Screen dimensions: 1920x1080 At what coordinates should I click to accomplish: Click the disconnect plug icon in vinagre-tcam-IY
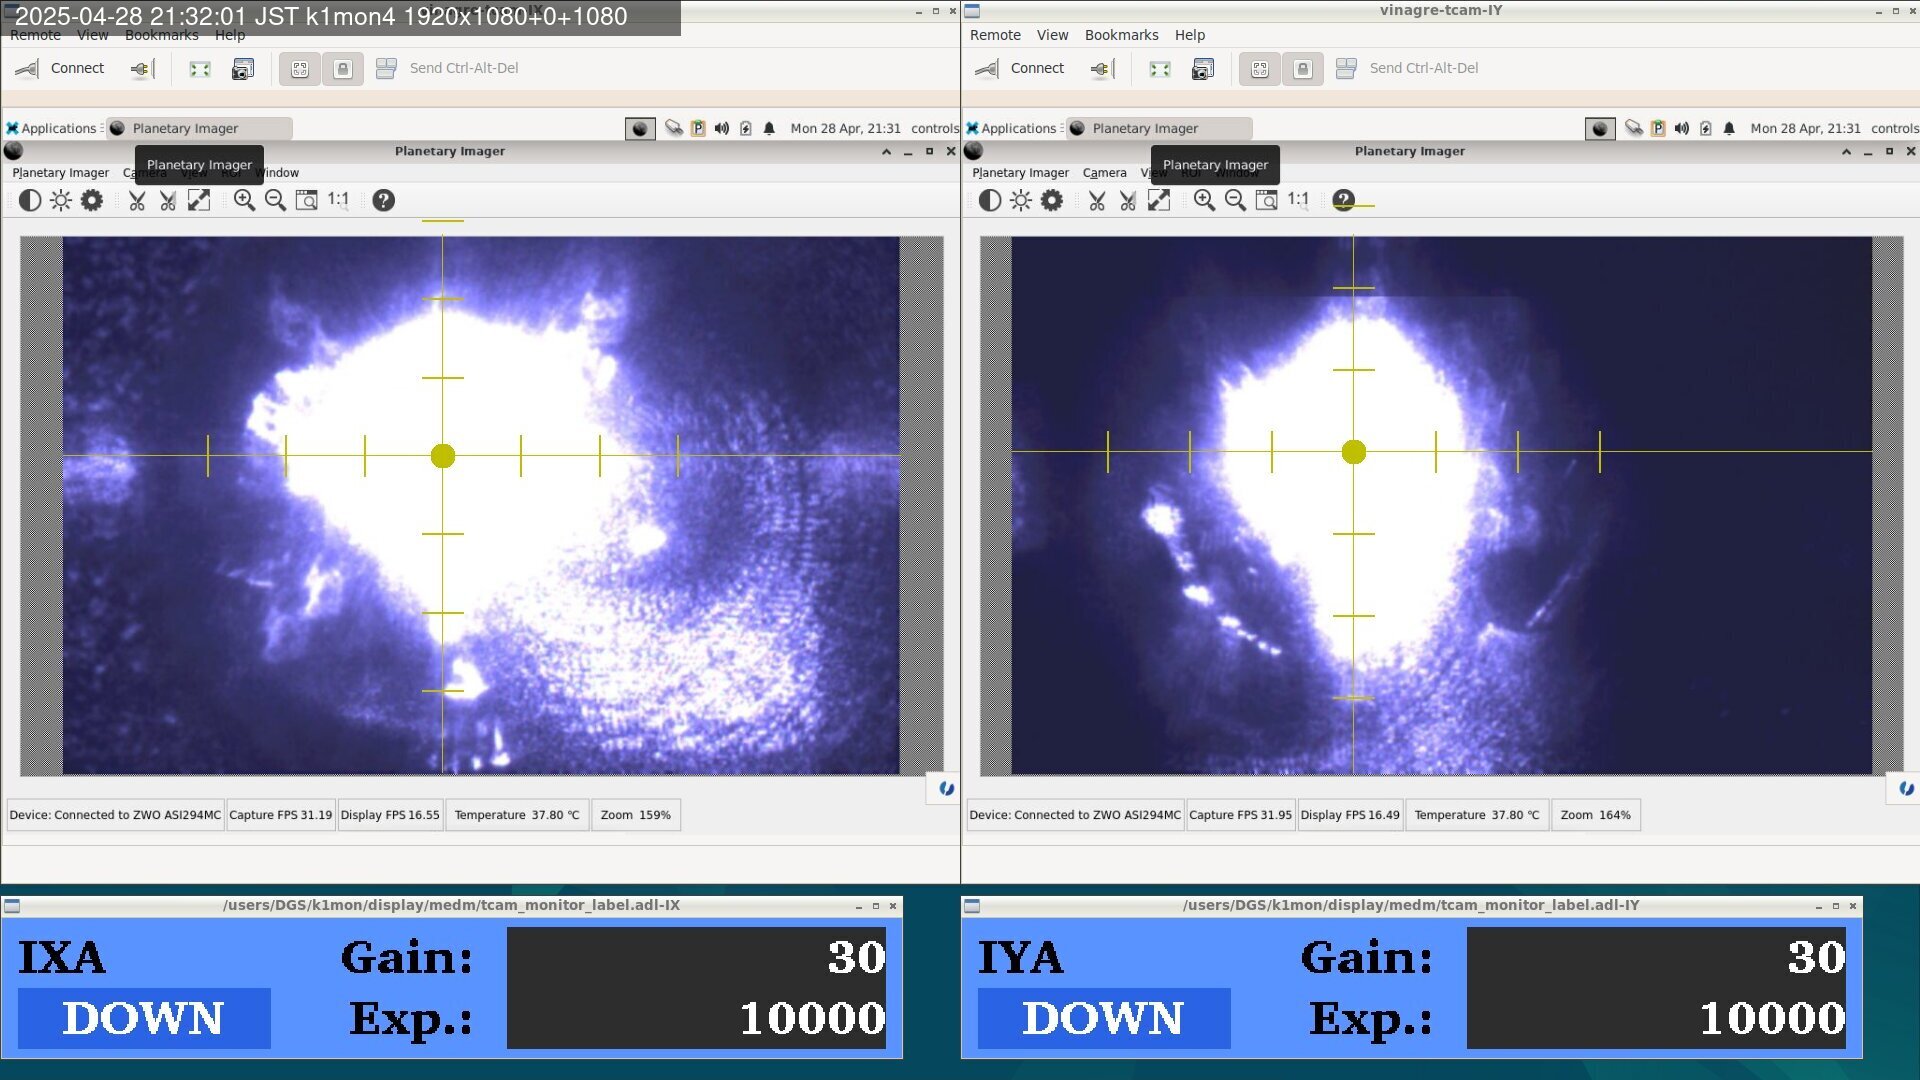1101,68
